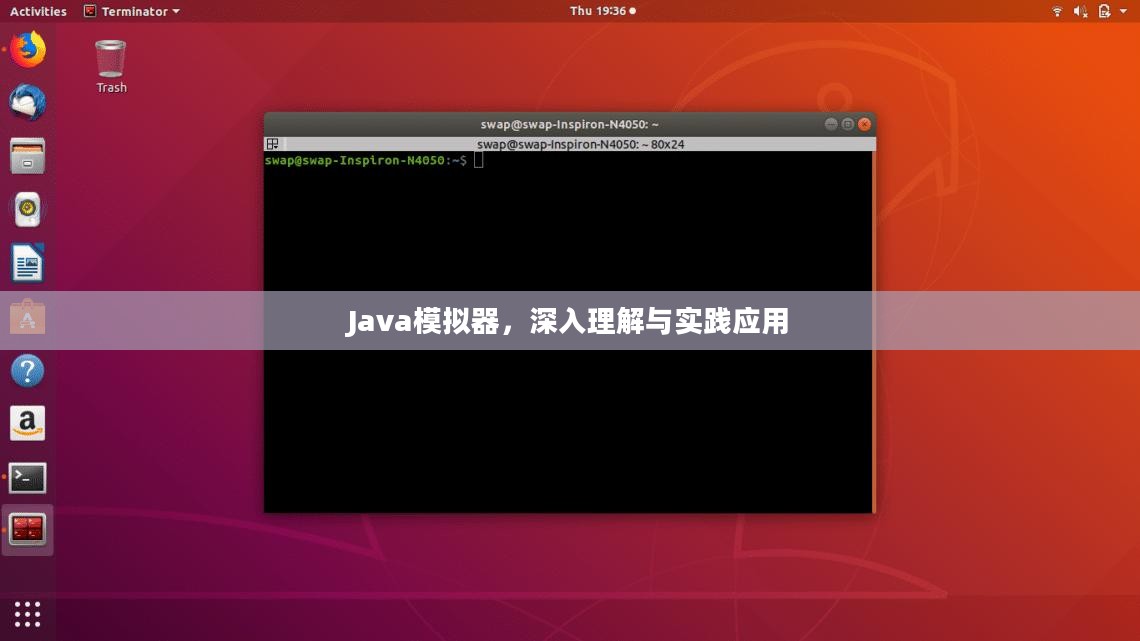Click the Trash label on desktop

pos(111,87)
